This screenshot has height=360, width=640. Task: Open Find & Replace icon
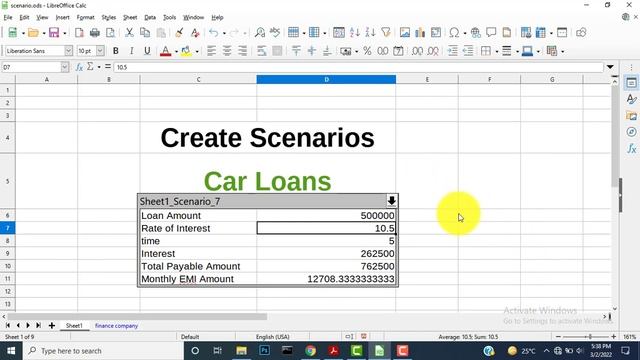pos(260,33)
